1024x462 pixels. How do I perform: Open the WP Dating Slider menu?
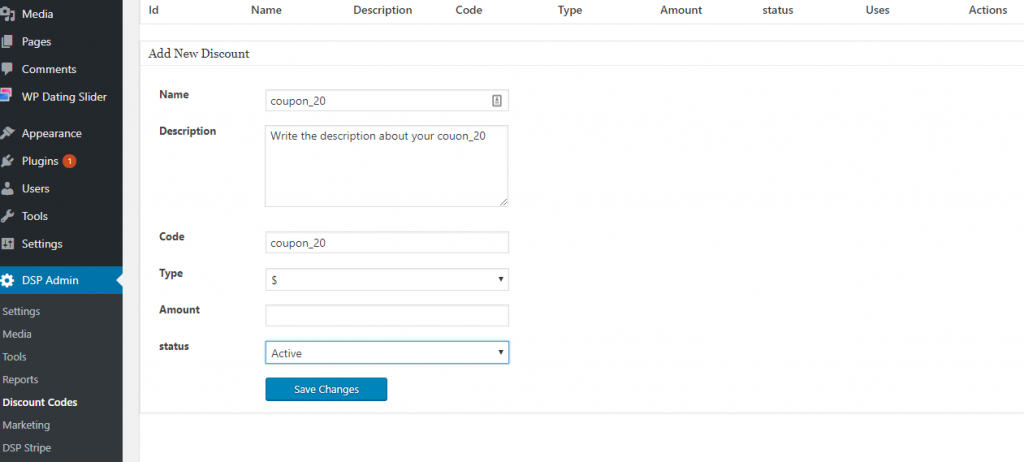pyautogui.click(x=63, y=97)
